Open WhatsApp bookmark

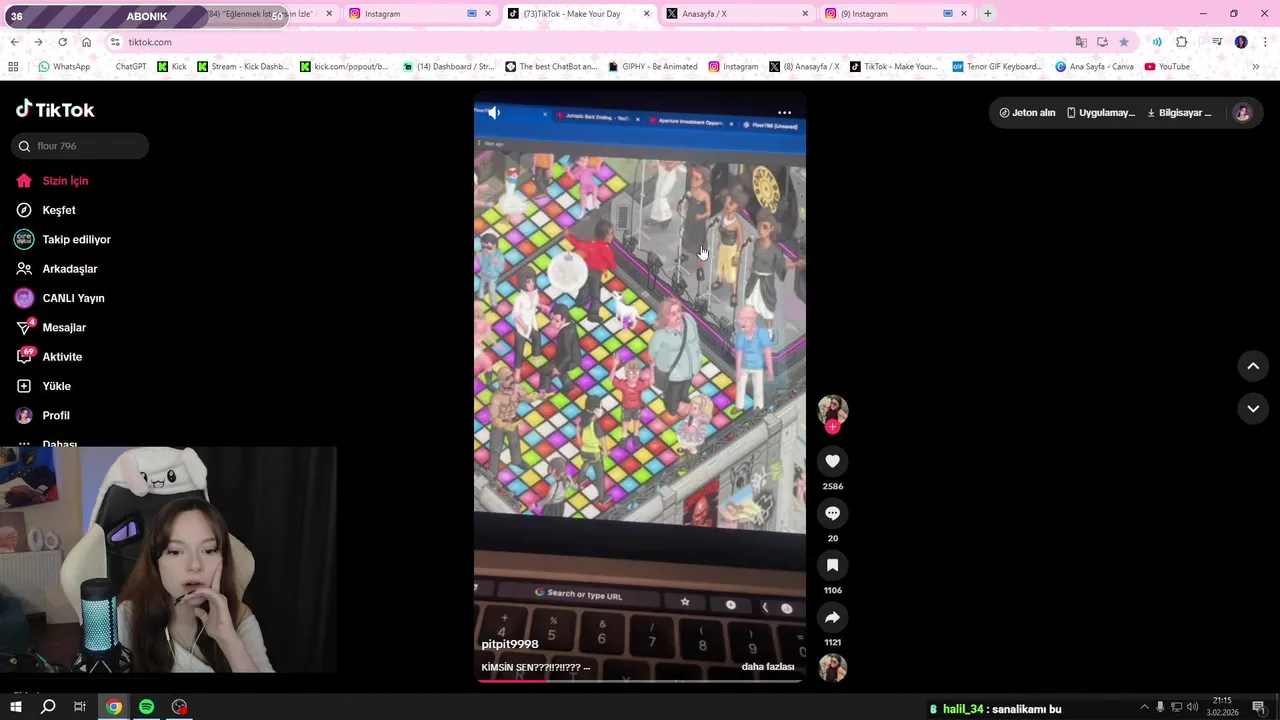click(64, 67)
